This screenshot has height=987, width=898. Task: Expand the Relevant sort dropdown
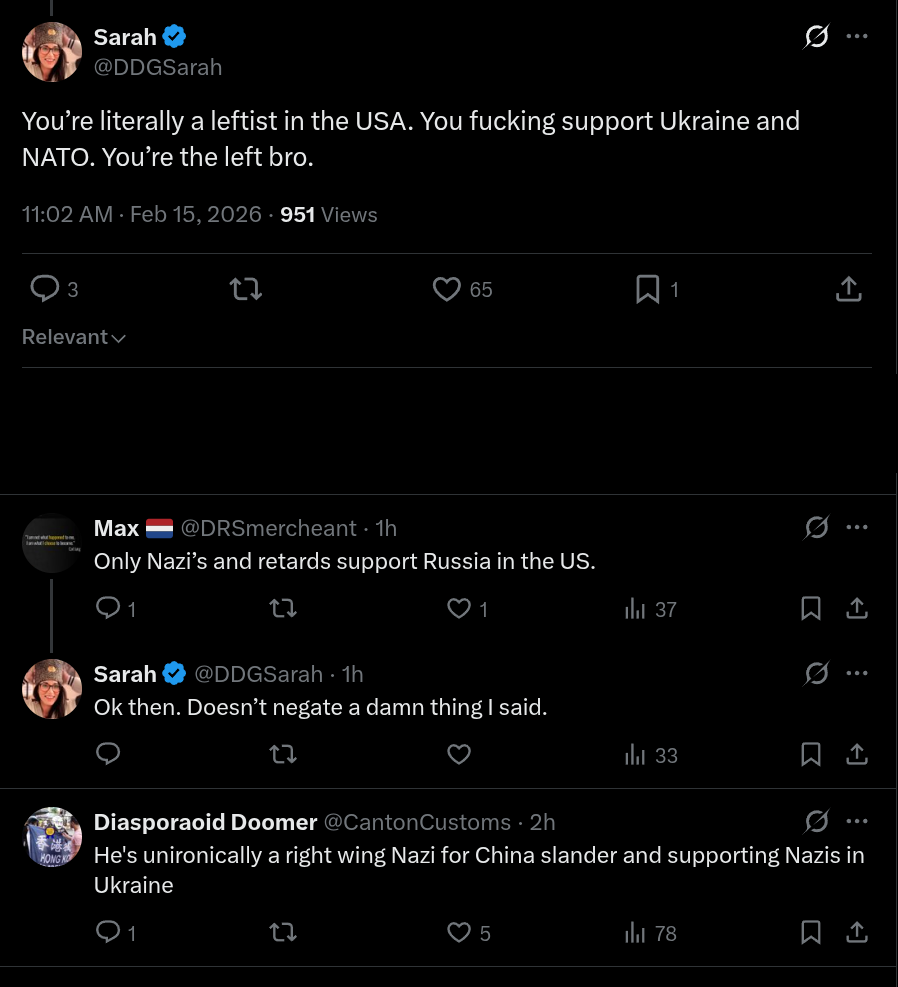pos(74,337)
